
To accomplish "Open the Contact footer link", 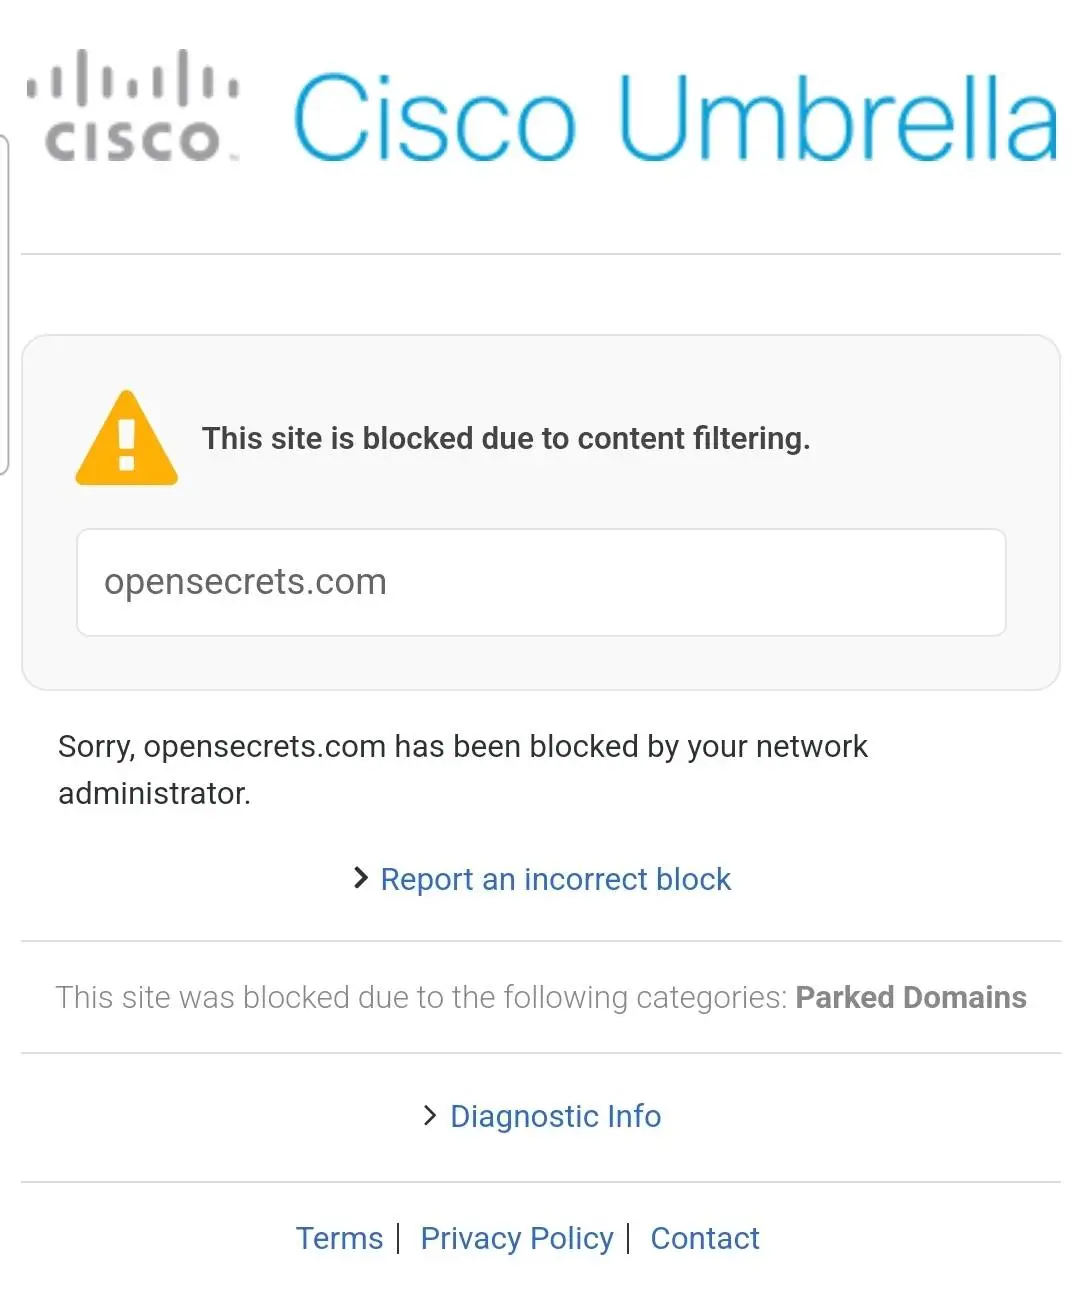I will [704, 1238].
